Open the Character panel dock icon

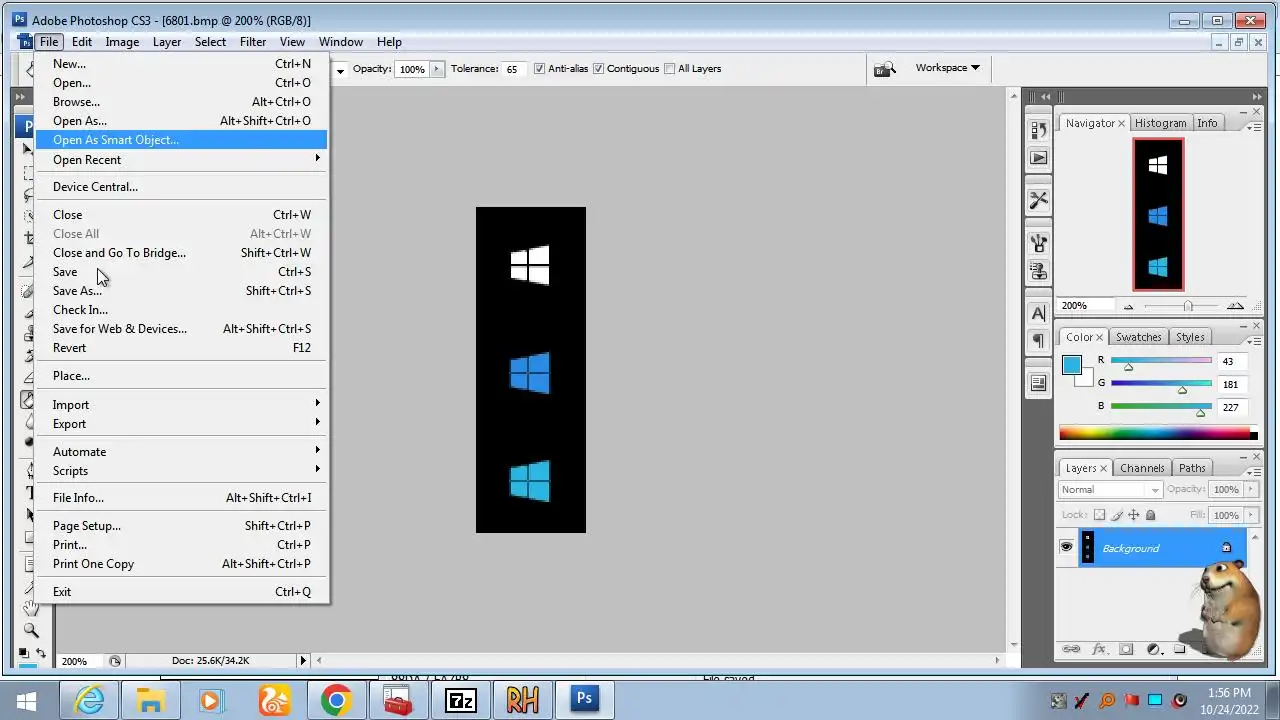[1039, 313]
